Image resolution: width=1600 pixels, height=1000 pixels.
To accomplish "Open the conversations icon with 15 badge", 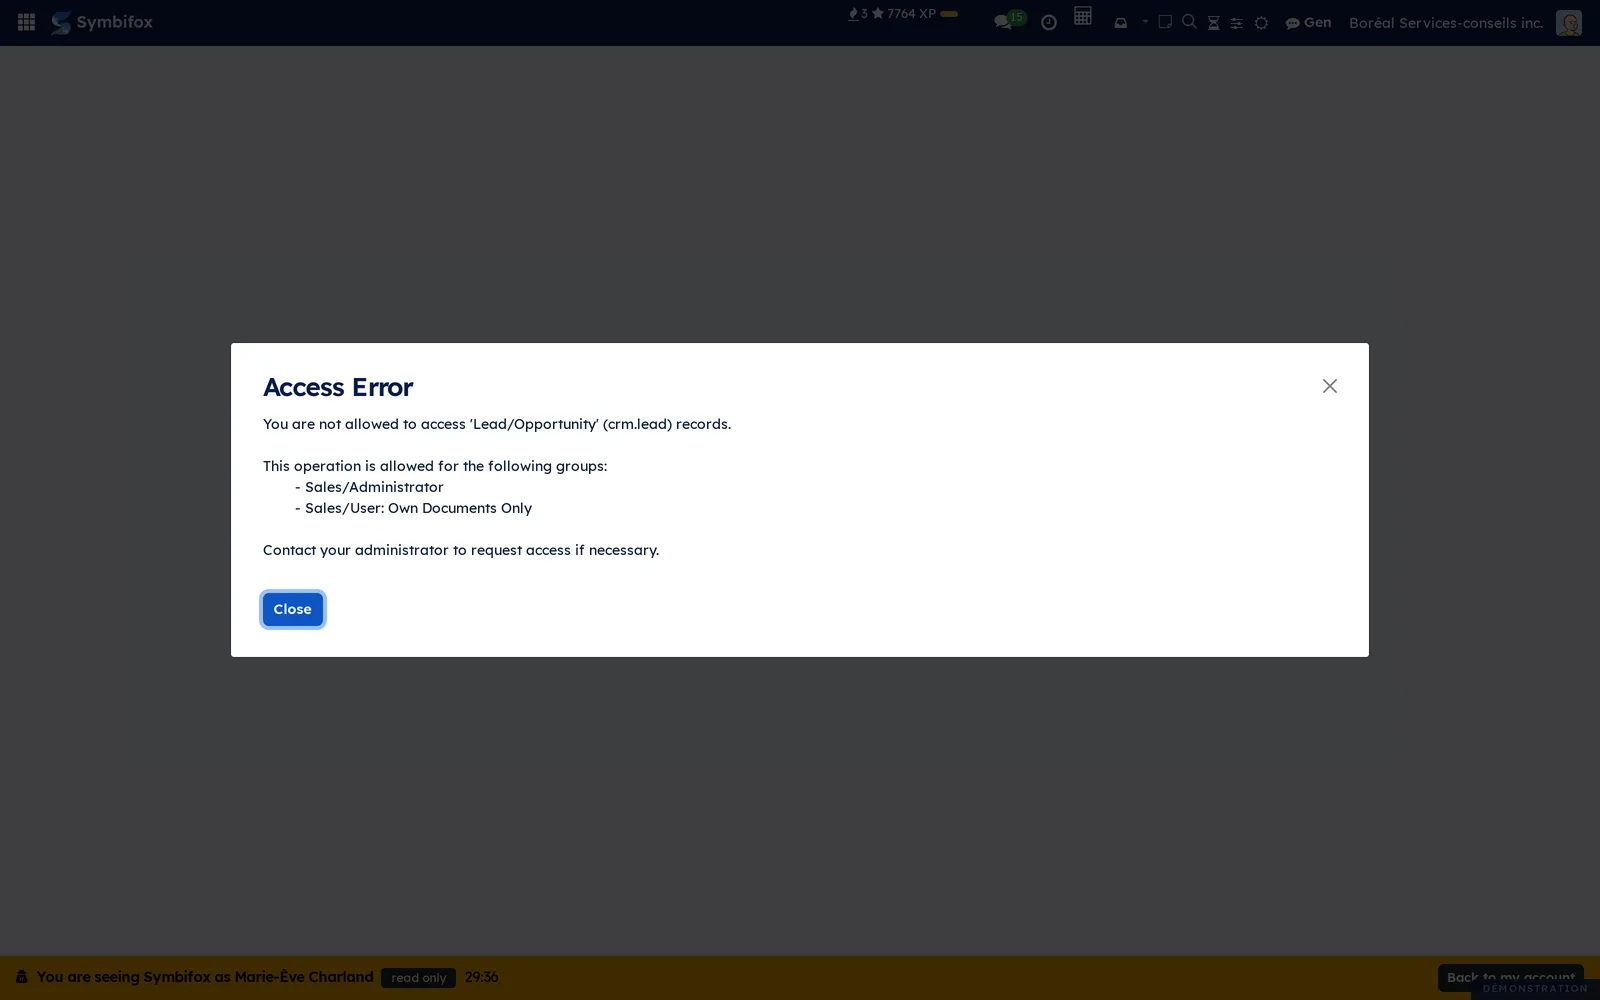I will 1009,21.
